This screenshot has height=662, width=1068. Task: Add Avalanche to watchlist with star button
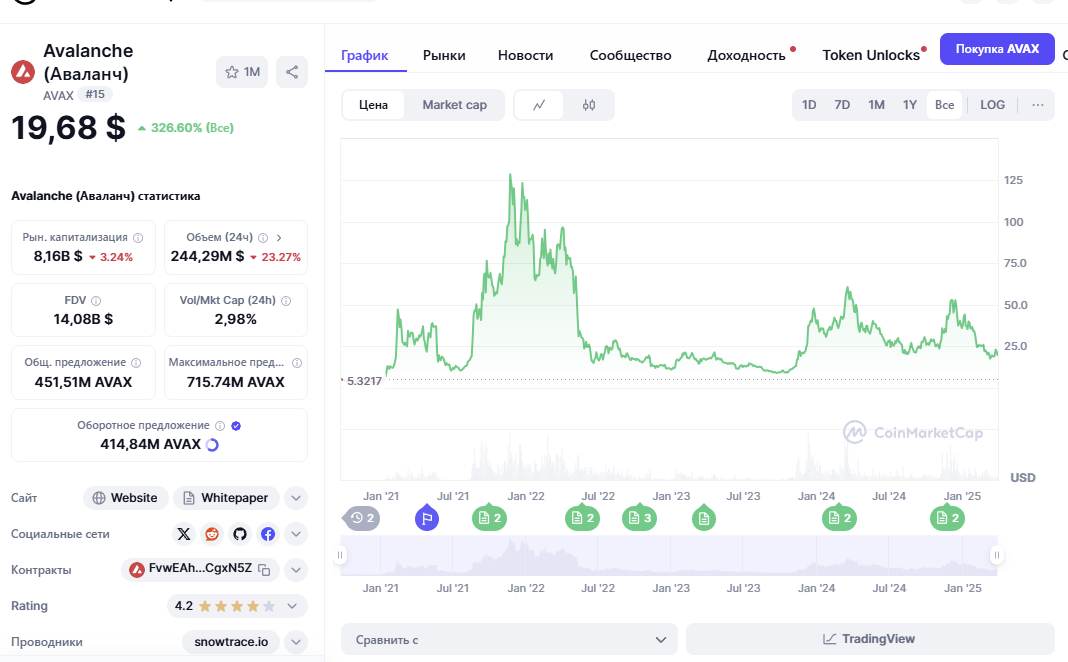coord(242,72)
